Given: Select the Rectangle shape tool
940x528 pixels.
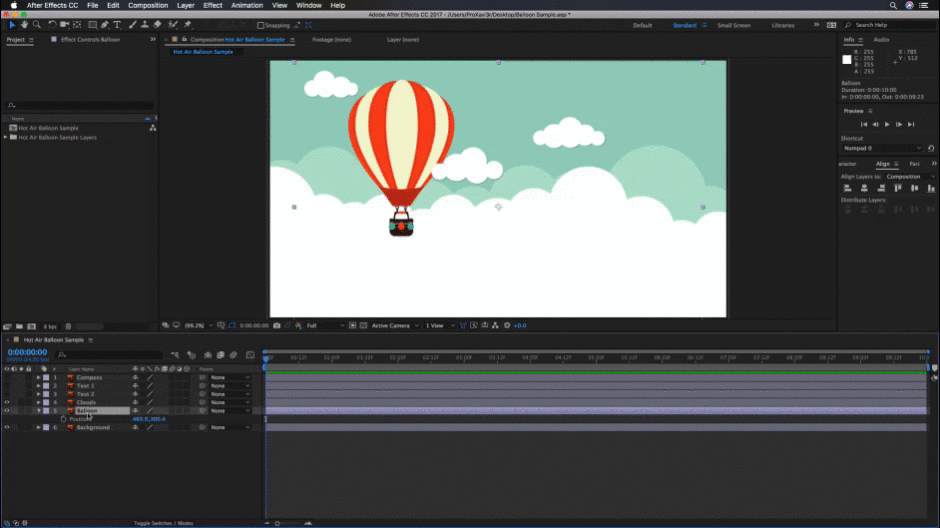Looking at the screenshot, I should point(92,25).
